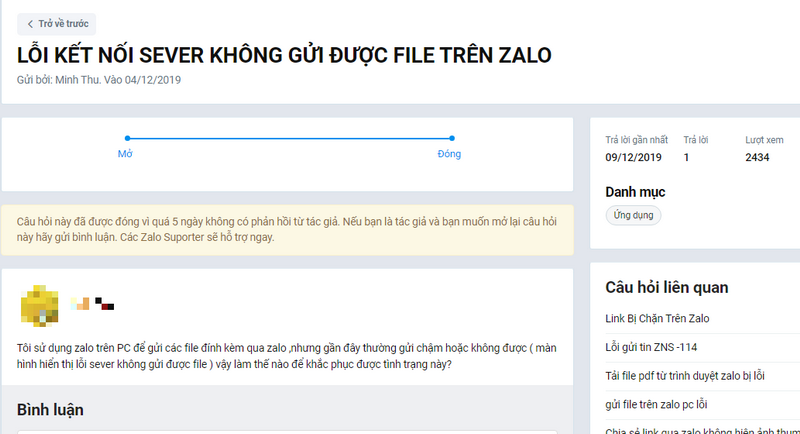Click the question body text starting 'Tôi sử dụng zalo'
Viewport: 800px width, 434px height.
coord(287,356)
